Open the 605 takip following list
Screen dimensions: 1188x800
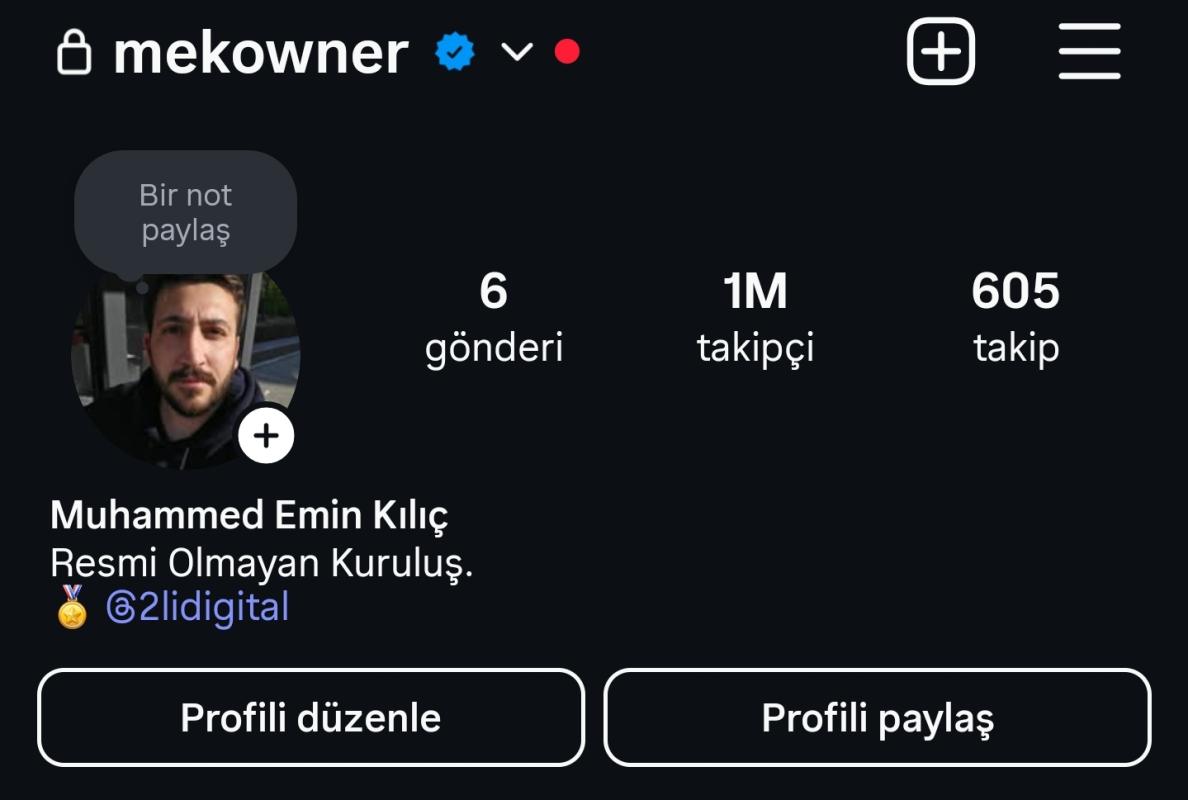[1016, 319]
